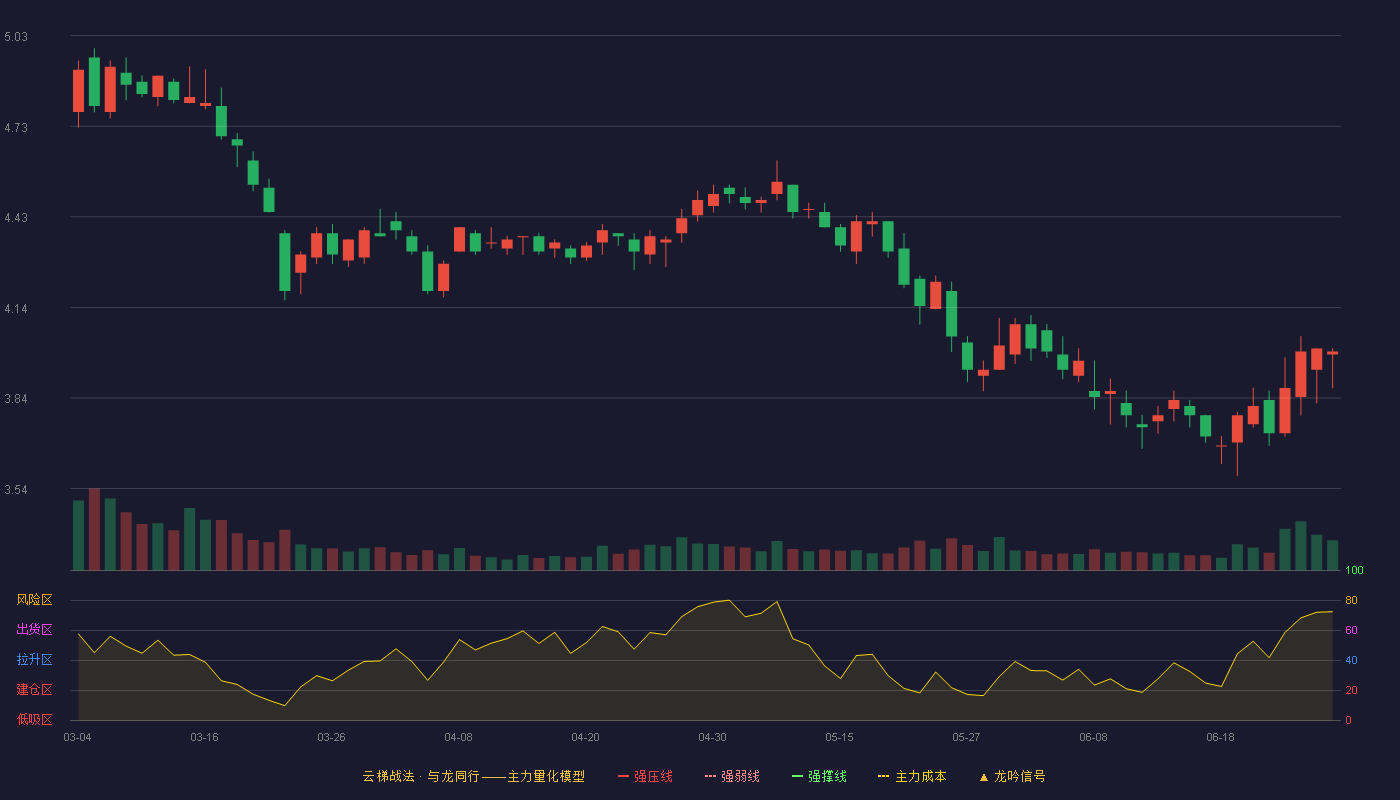Viewport: 1400px width, 800px height.
Task: Toggle the 强压线 legend entry
Action: [645, 776]
